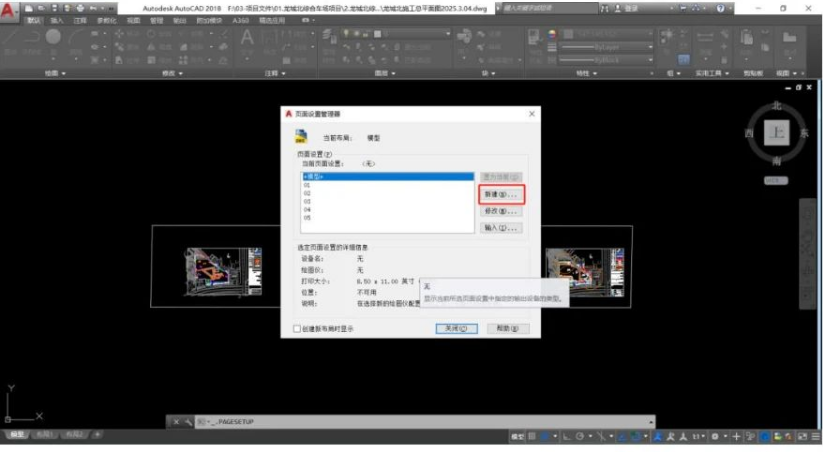The width and height of the screenshot is (823, 452).
Task: Toggle ortho mode in status bar
Action: pyautogui.click(x=567, y=436)
